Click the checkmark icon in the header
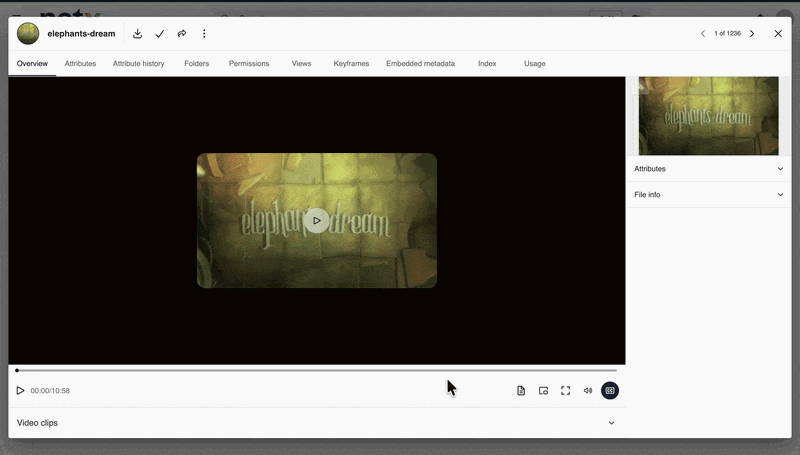The width and height of the screenshot is (800, 455). click(x=160, y=34)
